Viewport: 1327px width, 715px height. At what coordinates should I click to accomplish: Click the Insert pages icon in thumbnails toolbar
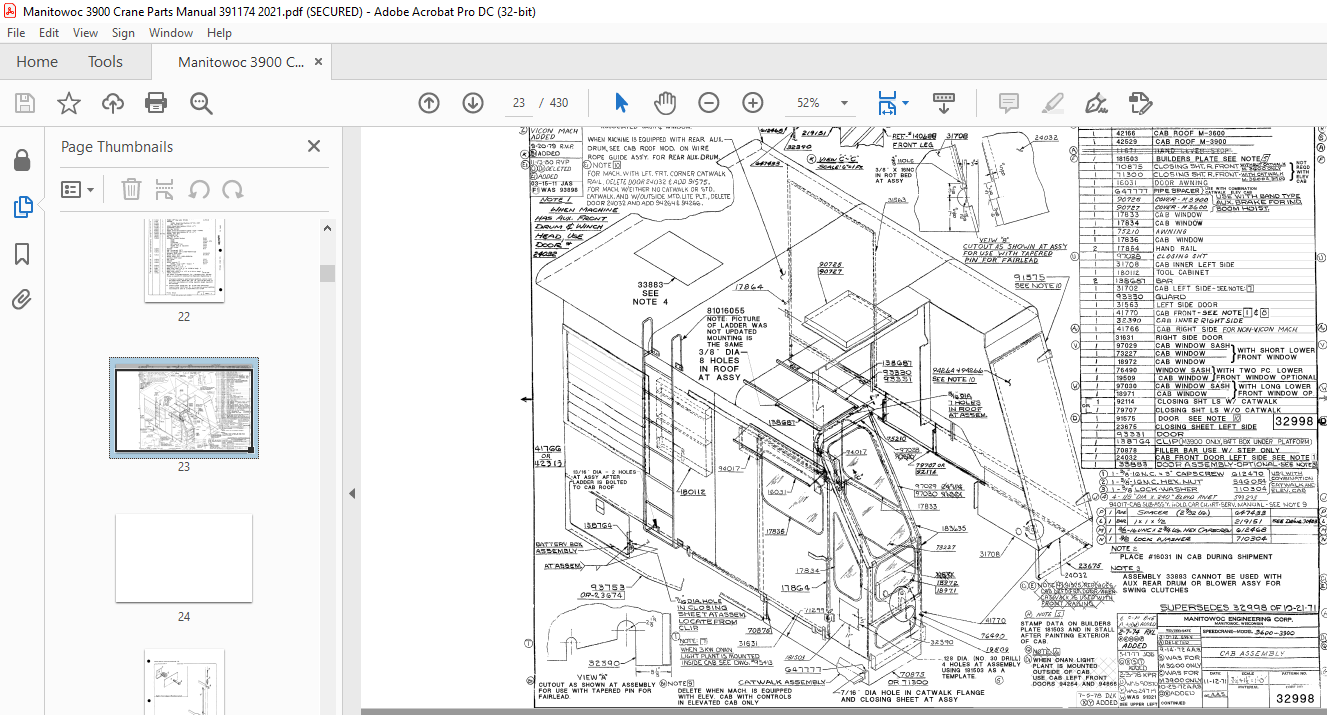pos(165,189)
